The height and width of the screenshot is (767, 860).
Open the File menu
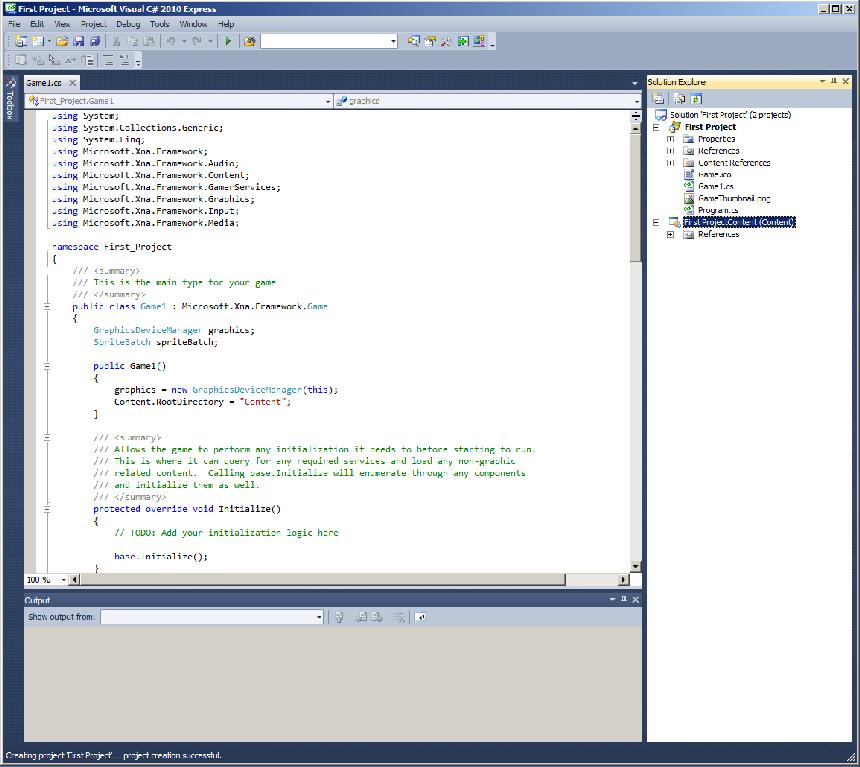(x=14, y=24)
